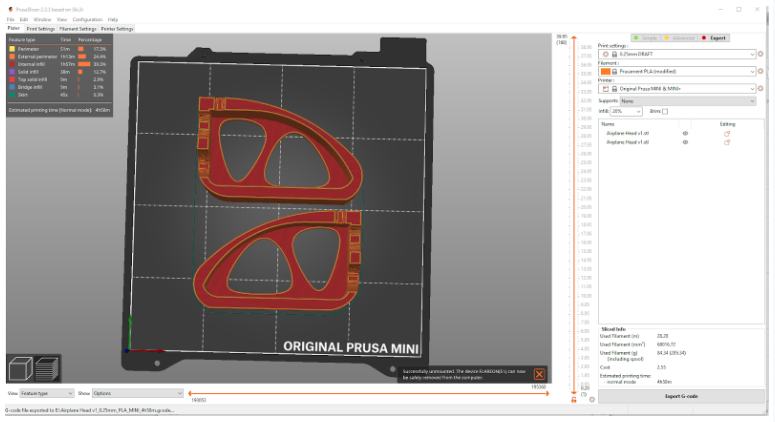Switch to Plater tab
Screen dimensions: 775x422
point(14,28)
